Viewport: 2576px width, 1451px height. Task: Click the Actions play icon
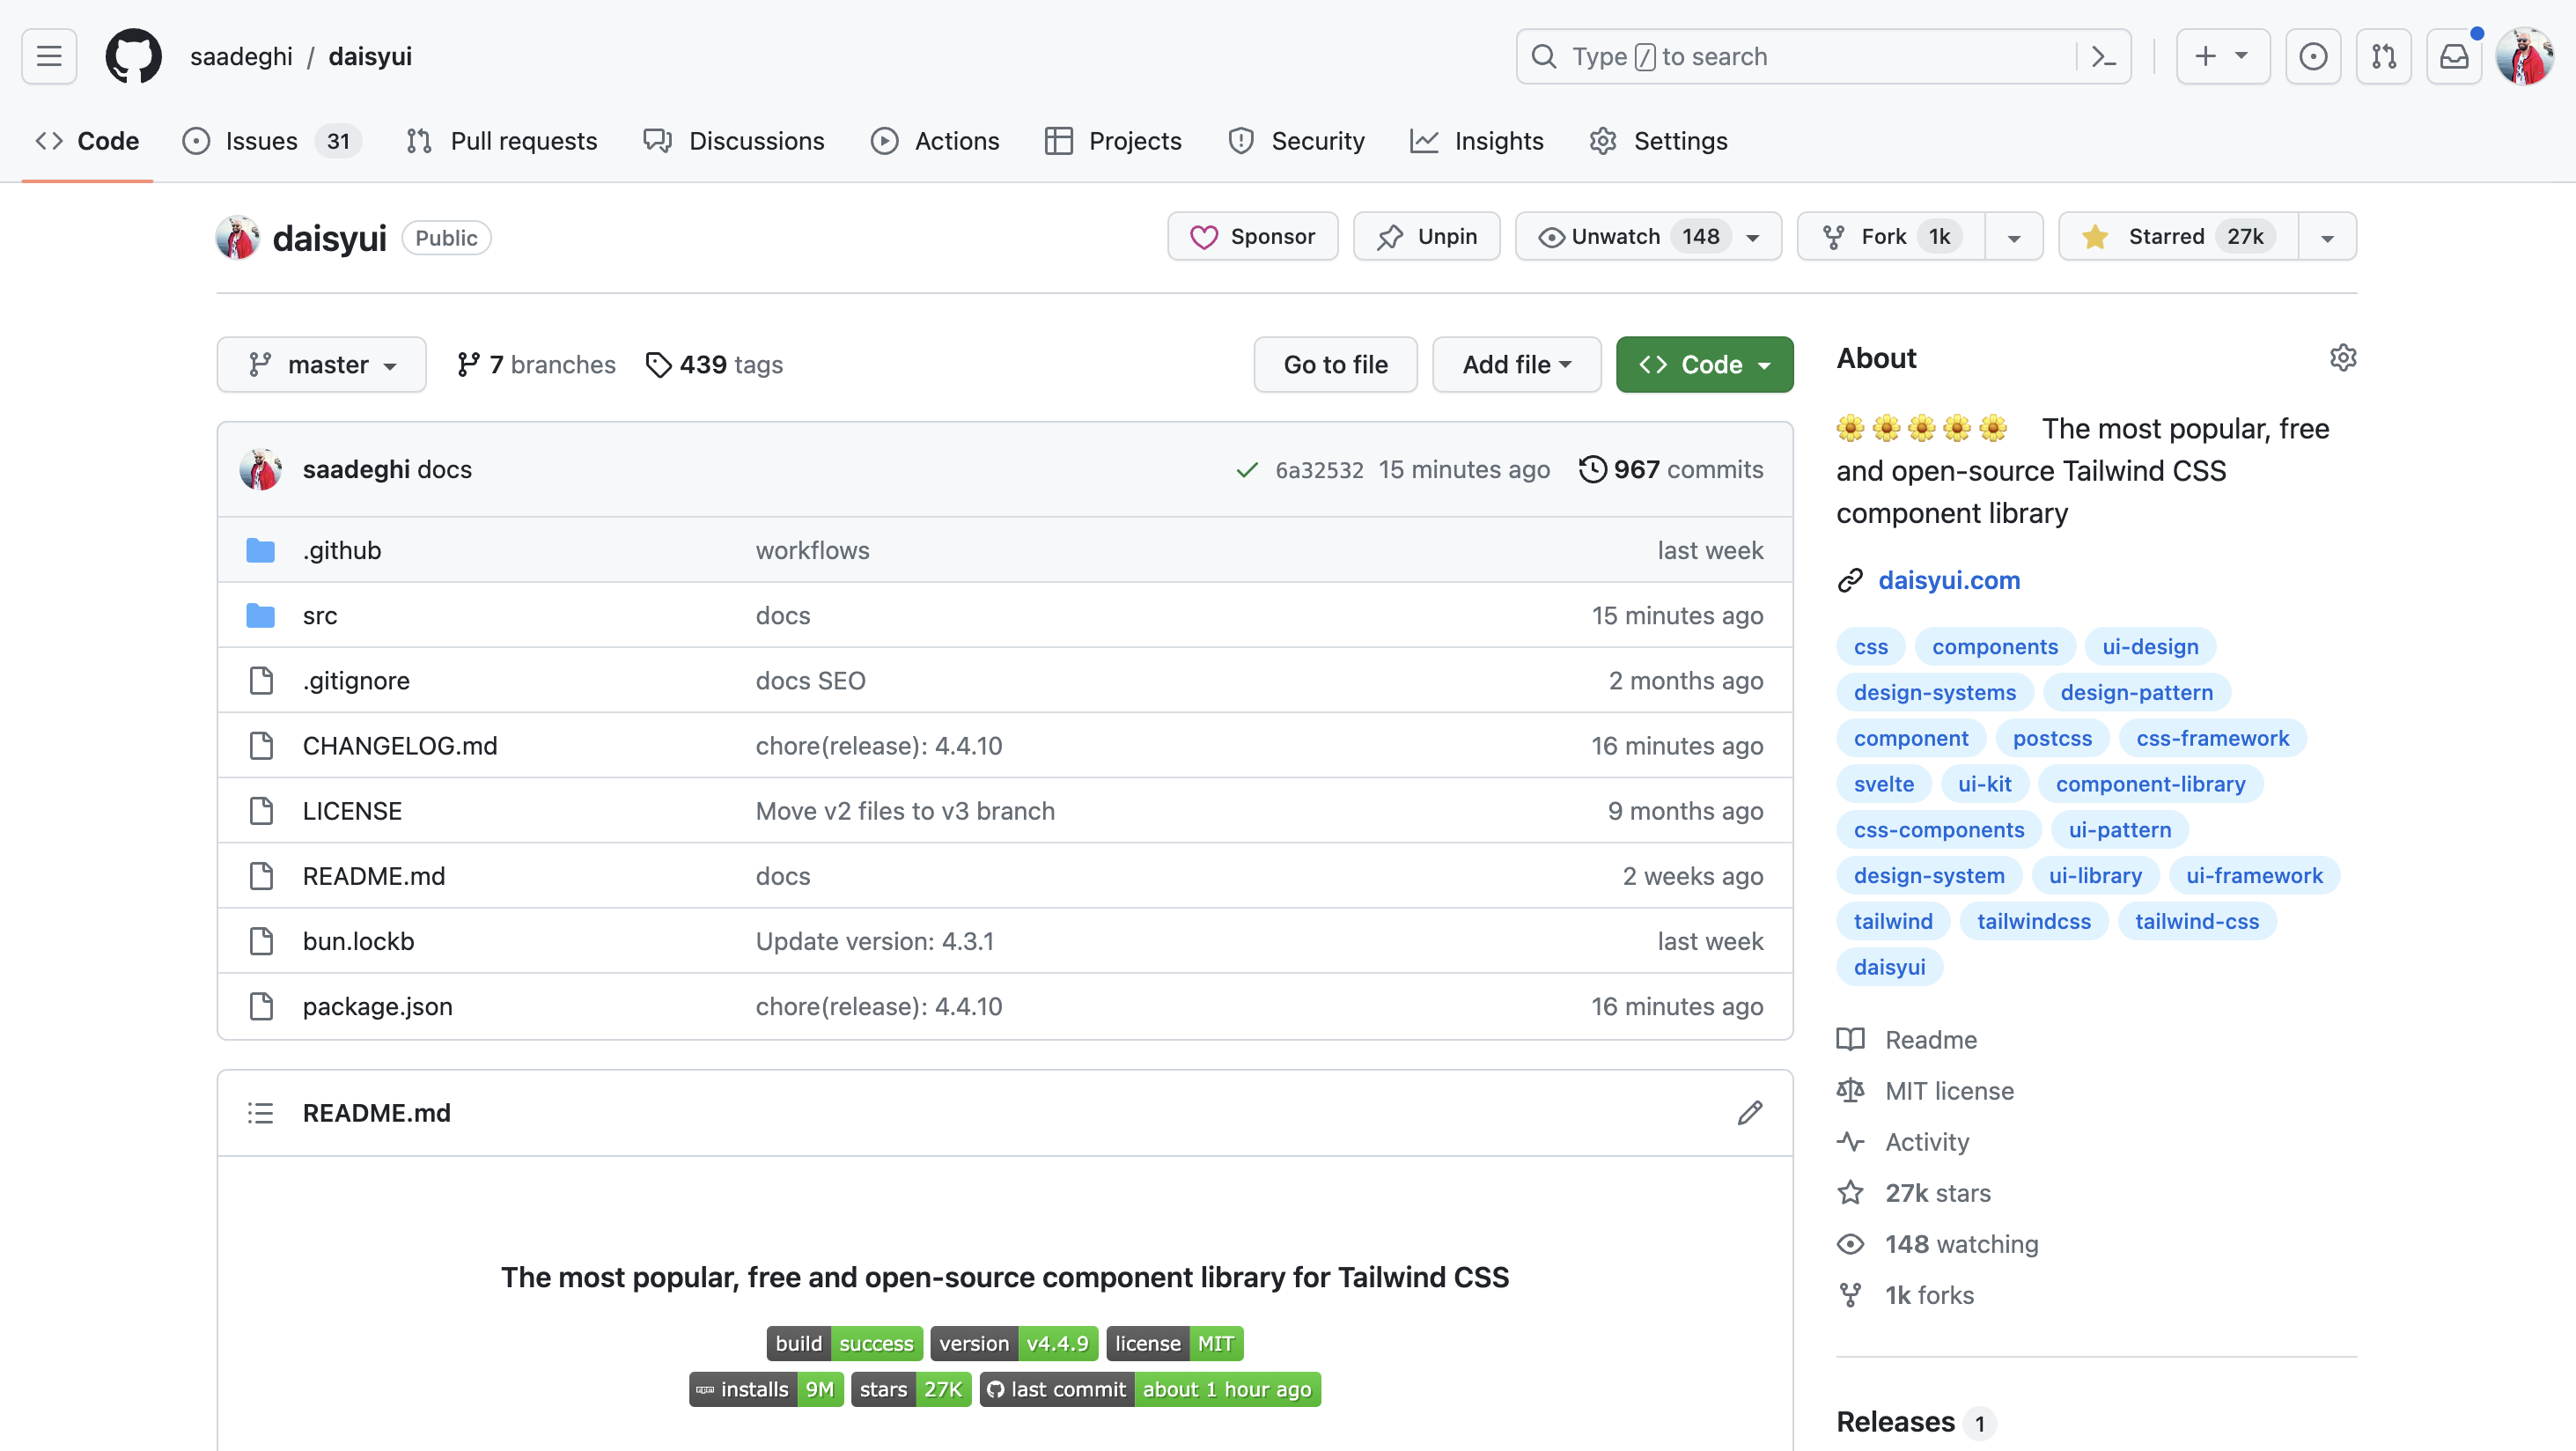pos(883,140)
